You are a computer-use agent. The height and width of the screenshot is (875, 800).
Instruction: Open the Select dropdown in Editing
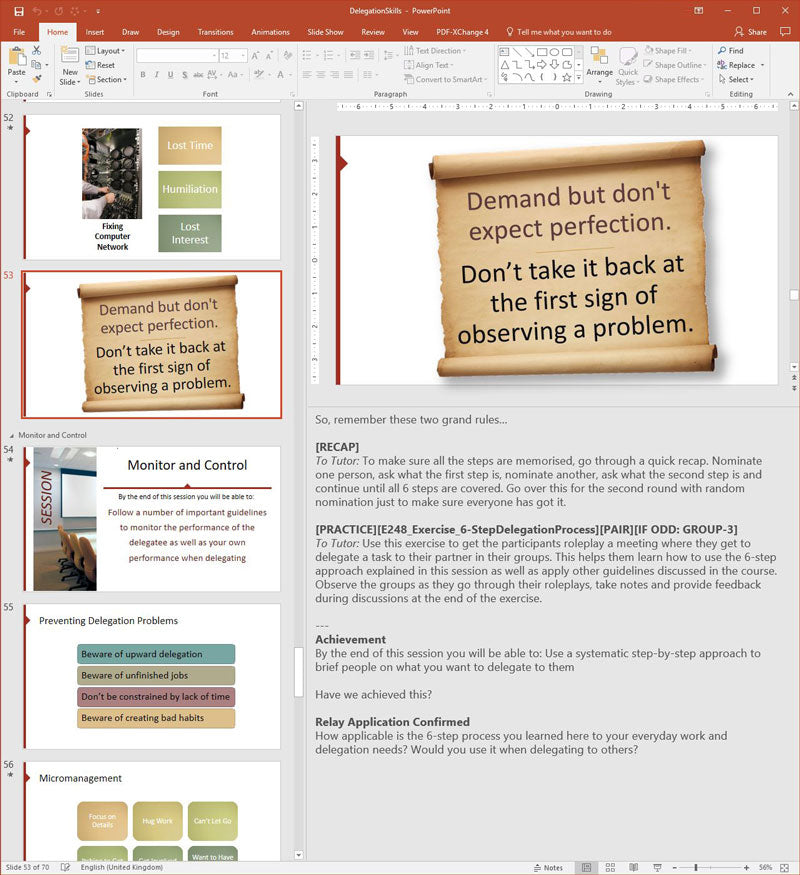click(x=736, y=80)
